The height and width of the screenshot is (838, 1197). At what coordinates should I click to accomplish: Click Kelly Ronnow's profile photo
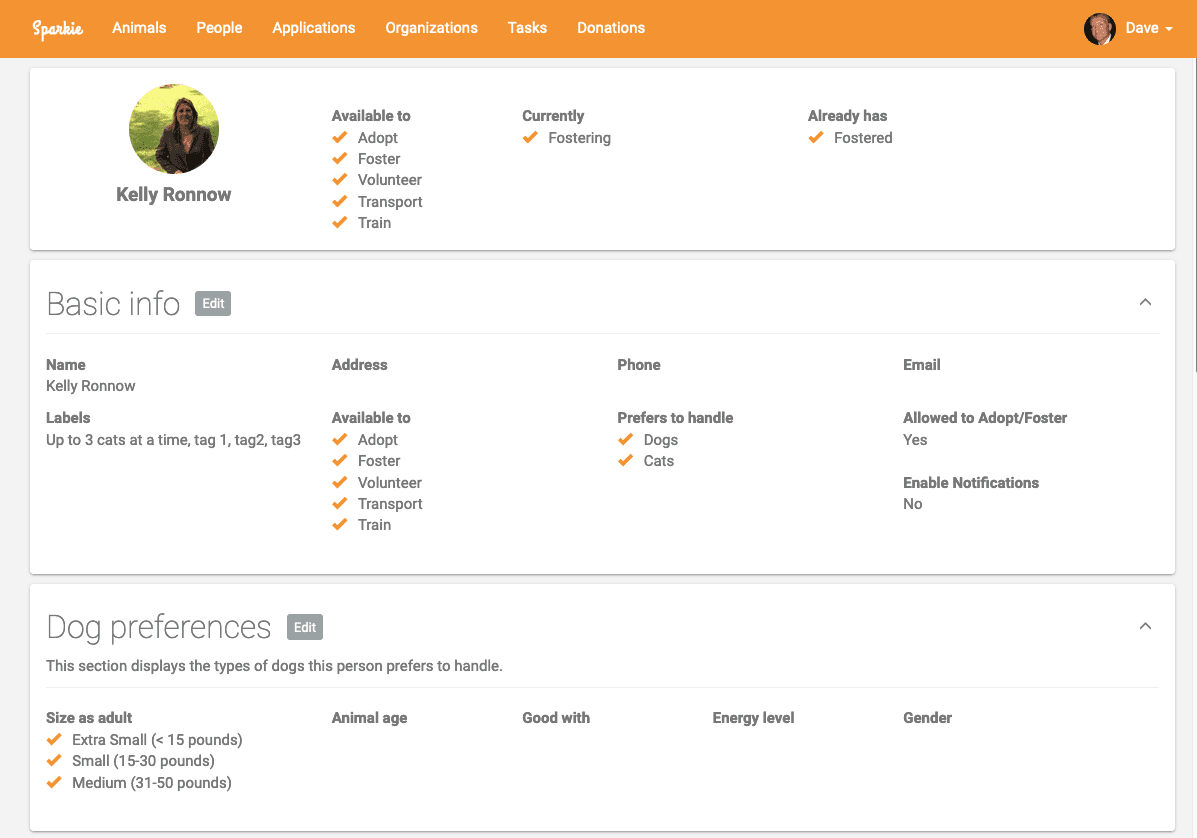point(174,129)
